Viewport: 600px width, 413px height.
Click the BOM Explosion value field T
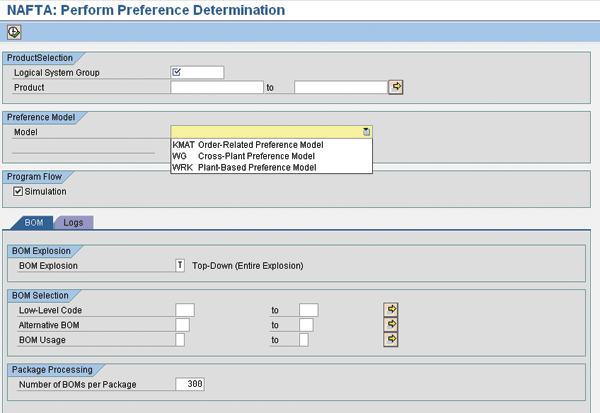(x=180, y=266)
